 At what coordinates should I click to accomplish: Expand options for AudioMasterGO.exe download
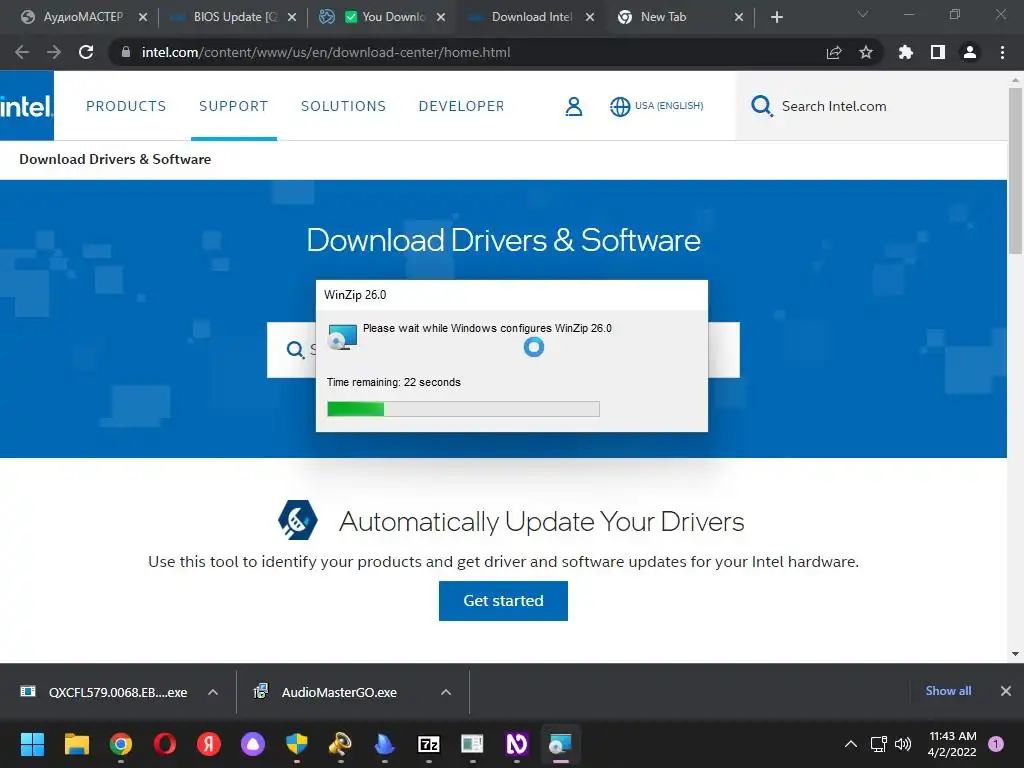point(446,692)
